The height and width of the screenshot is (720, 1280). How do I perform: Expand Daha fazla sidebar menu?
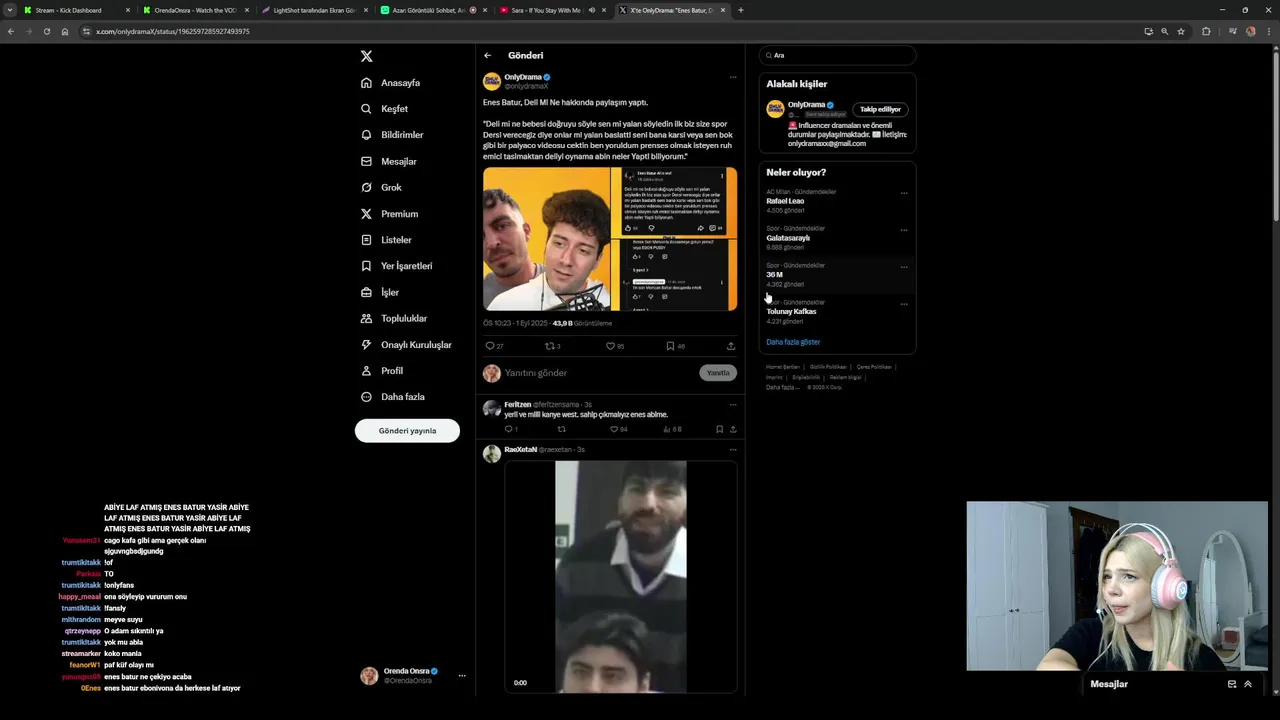393,397
